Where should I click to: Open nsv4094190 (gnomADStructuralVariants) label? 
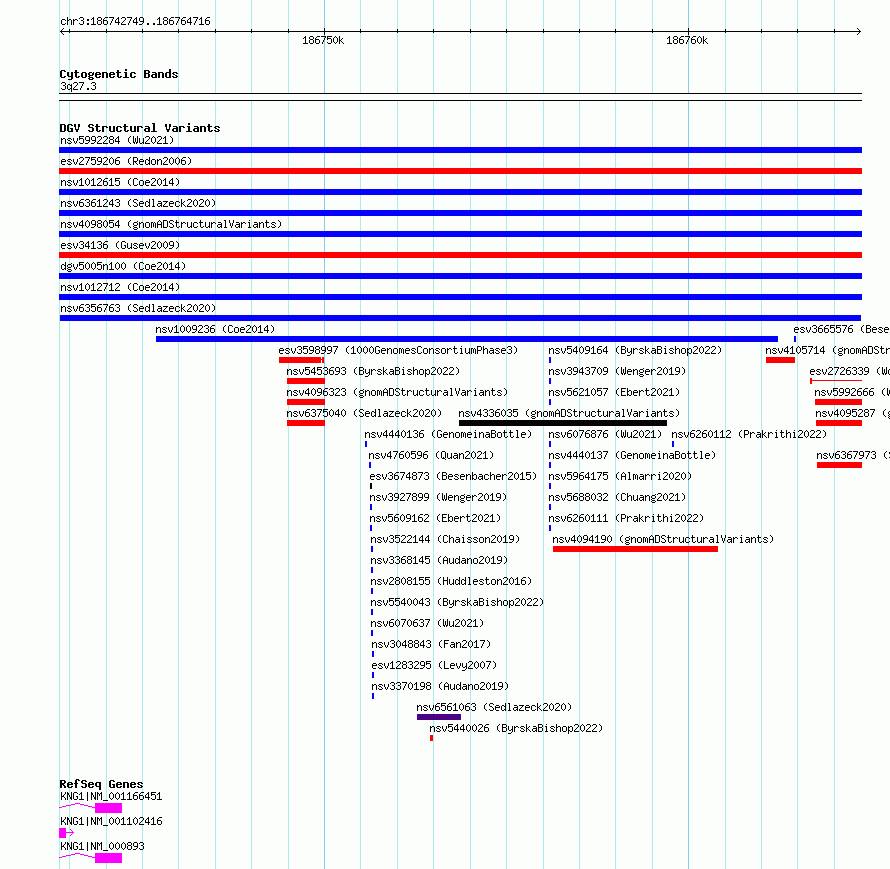coord(663,539)
